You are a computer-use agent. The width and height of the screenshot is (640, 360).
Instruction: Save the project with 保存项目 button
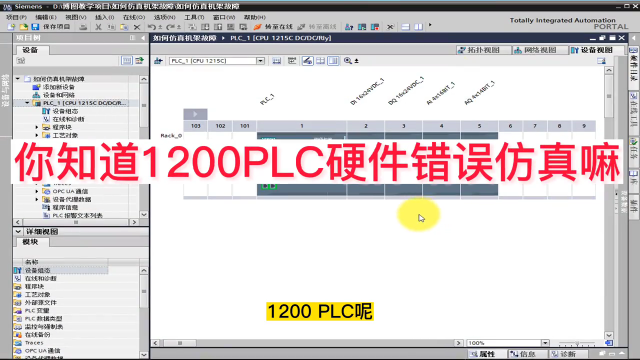pyautogui.click(x=51, y=27)
